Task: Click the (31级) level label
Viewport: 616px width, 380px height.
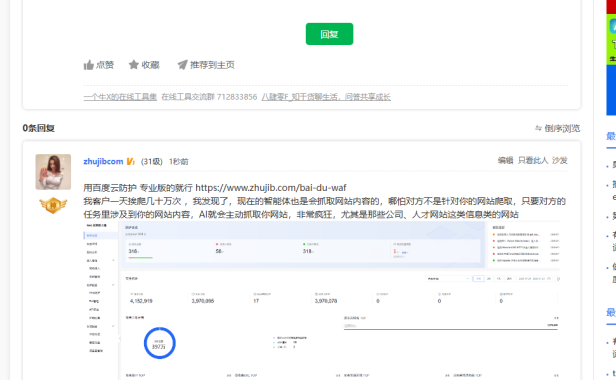Action: [x=152, y=162]
